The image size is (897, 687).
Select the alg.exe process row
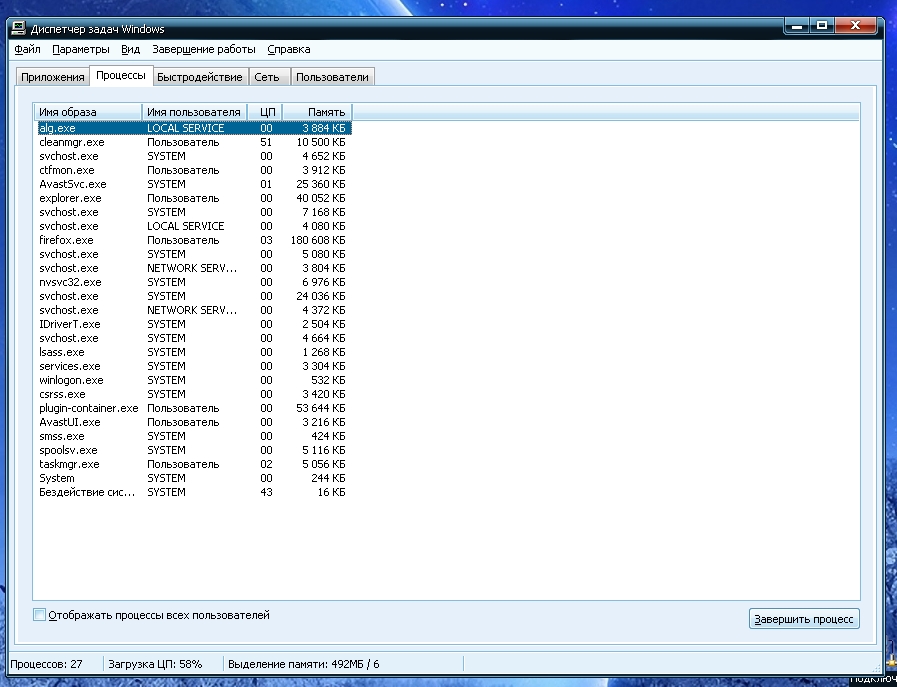(195, 128)
